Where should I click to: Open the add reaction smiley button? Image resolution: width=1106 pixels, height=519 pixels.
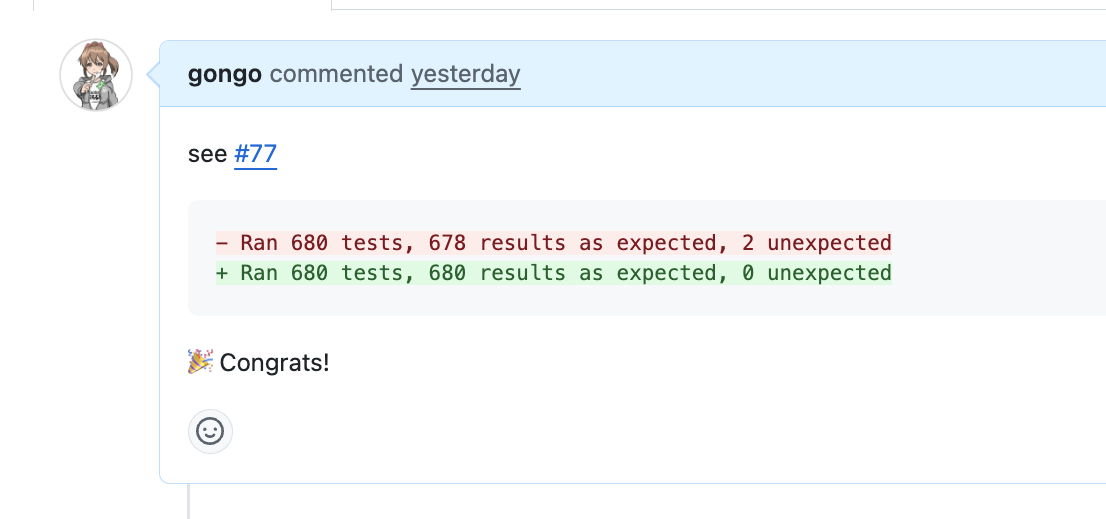point(210,431)
